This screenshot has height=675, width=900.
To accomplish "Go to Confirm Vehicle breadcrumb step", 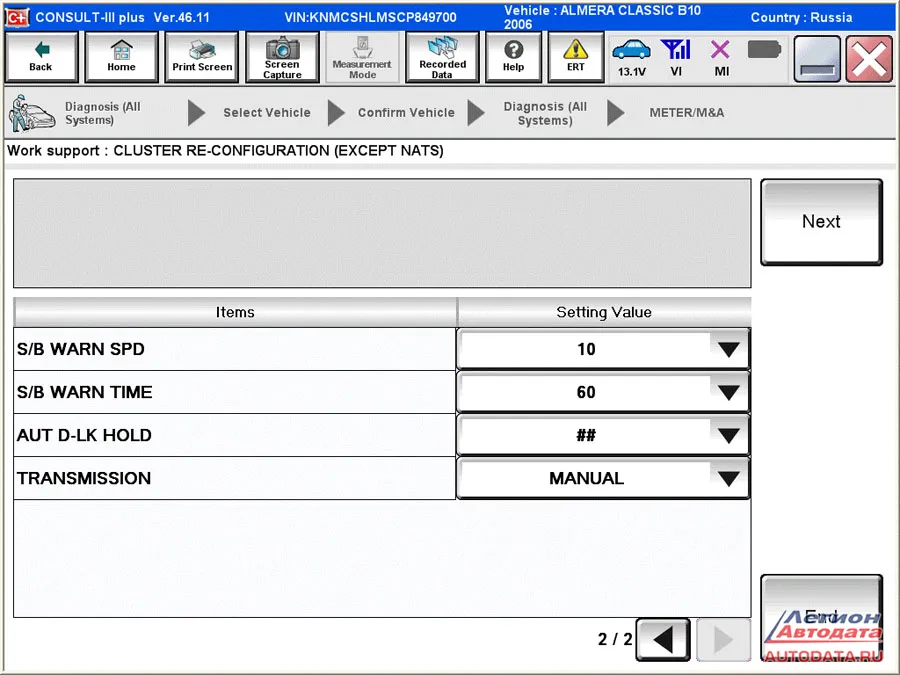I will (406, 112).
